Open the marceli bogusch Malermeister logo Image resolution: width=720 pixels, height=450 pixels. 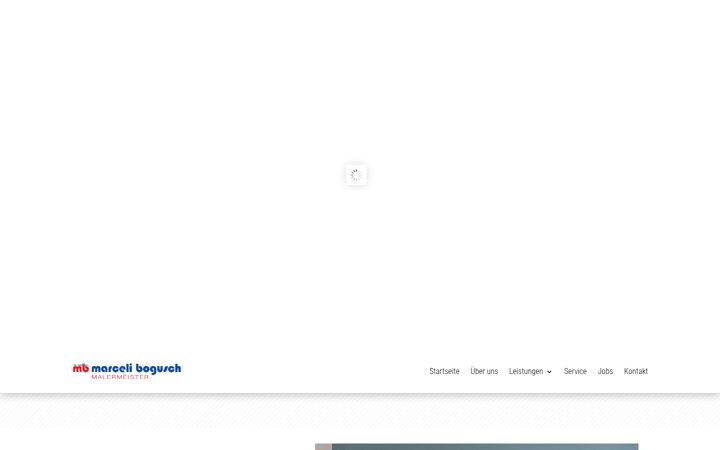coord(127,371)
